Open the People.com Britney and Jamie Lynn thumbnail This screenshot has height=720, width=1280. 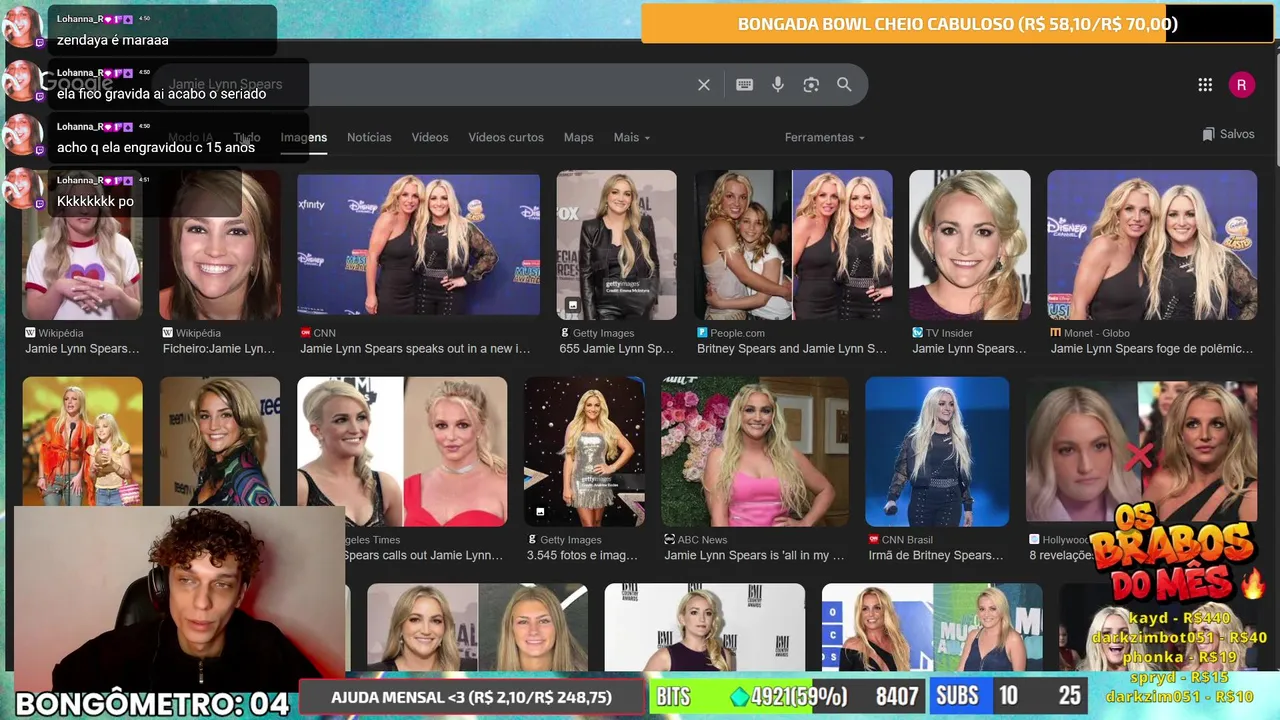pos(793,245)
